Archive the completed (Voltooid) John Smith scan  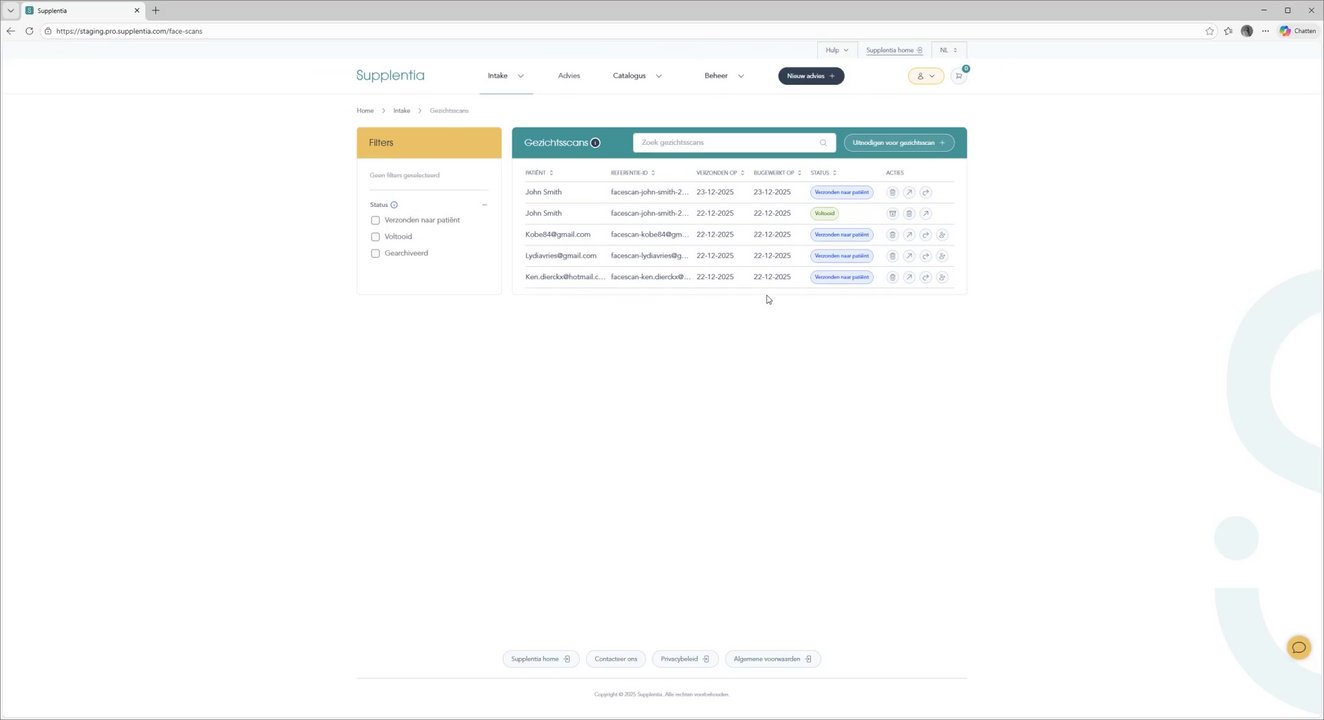point(892,213)
